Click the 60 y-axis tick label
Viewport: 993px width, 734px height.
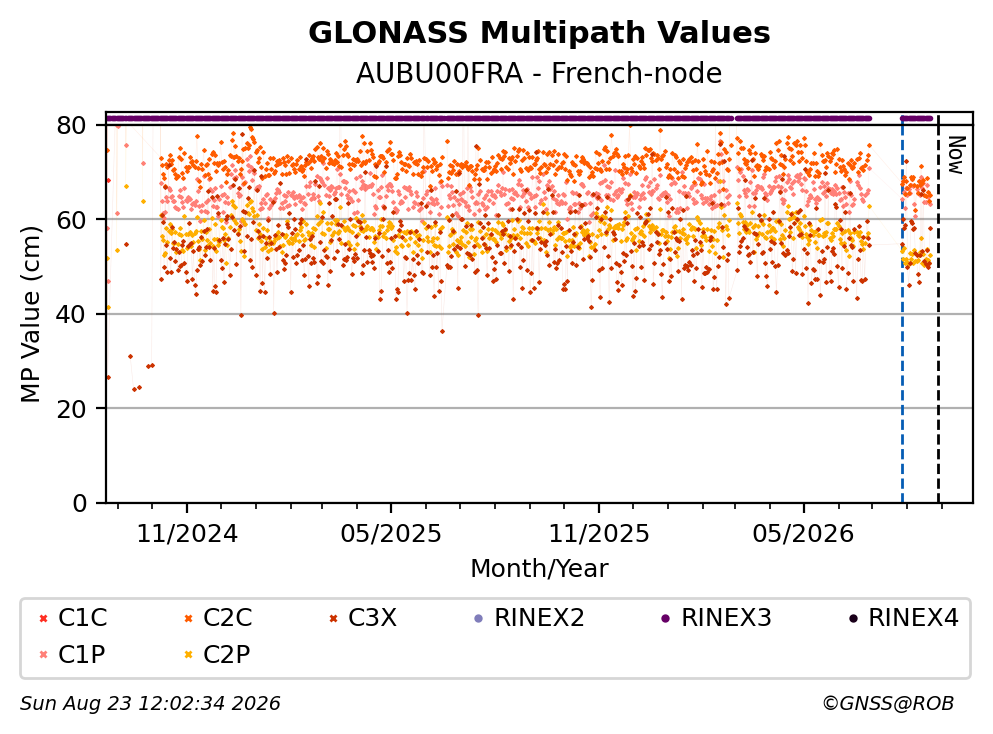click(72, 220)
